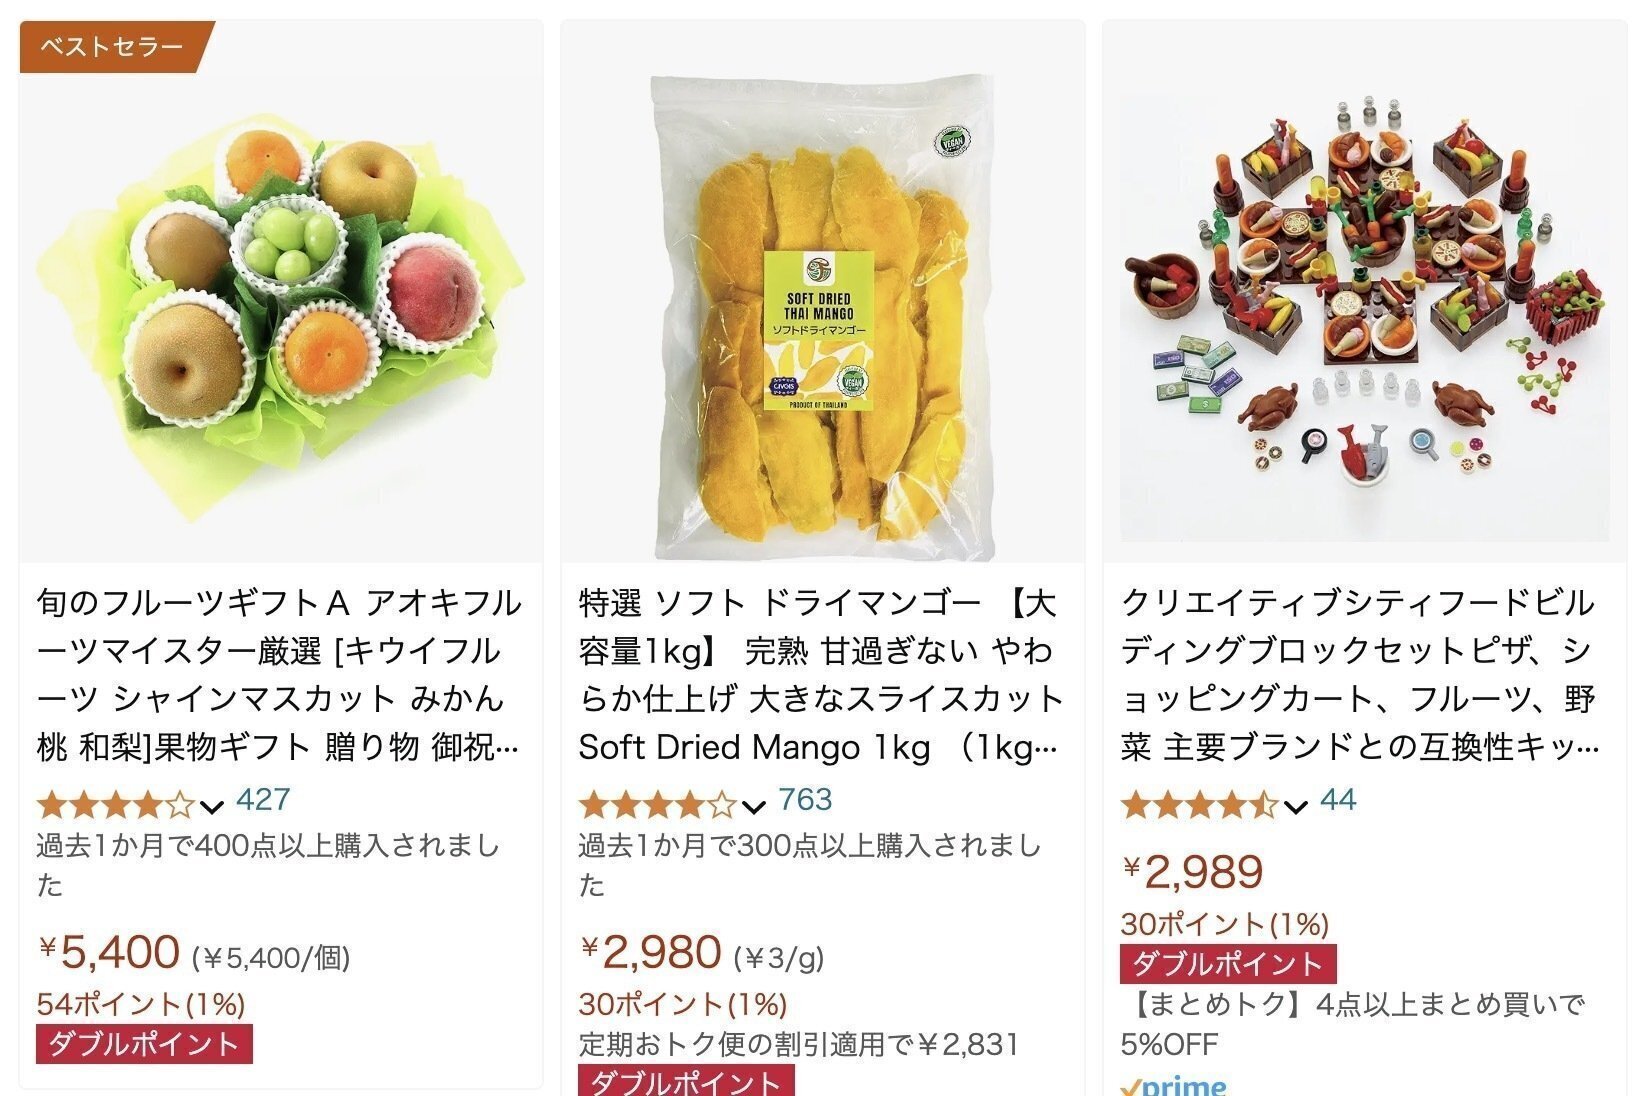Click the ダブルポイント badge under the ¥2,989 price
The image size is (1632, 1096).
coord(1228,964)
